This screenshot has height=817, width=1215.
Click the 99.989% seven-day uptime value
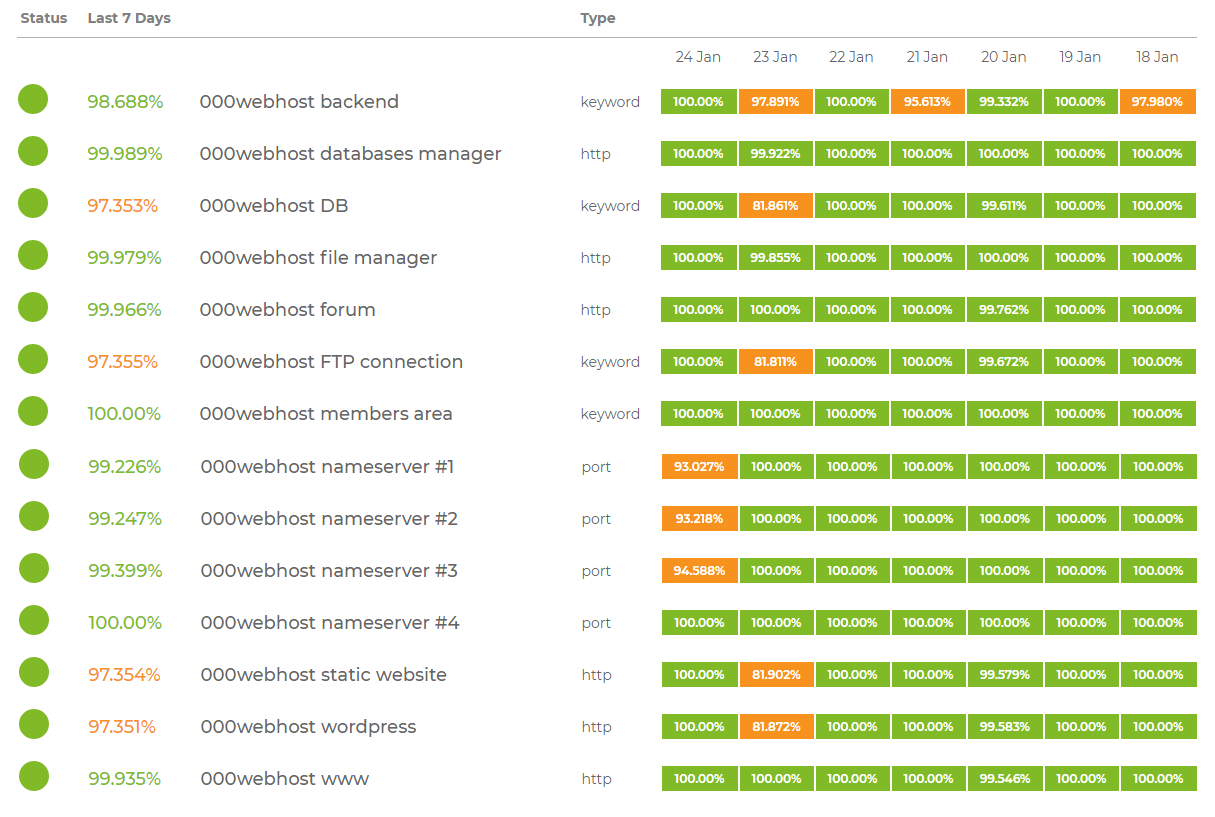[x=125, y=154]
